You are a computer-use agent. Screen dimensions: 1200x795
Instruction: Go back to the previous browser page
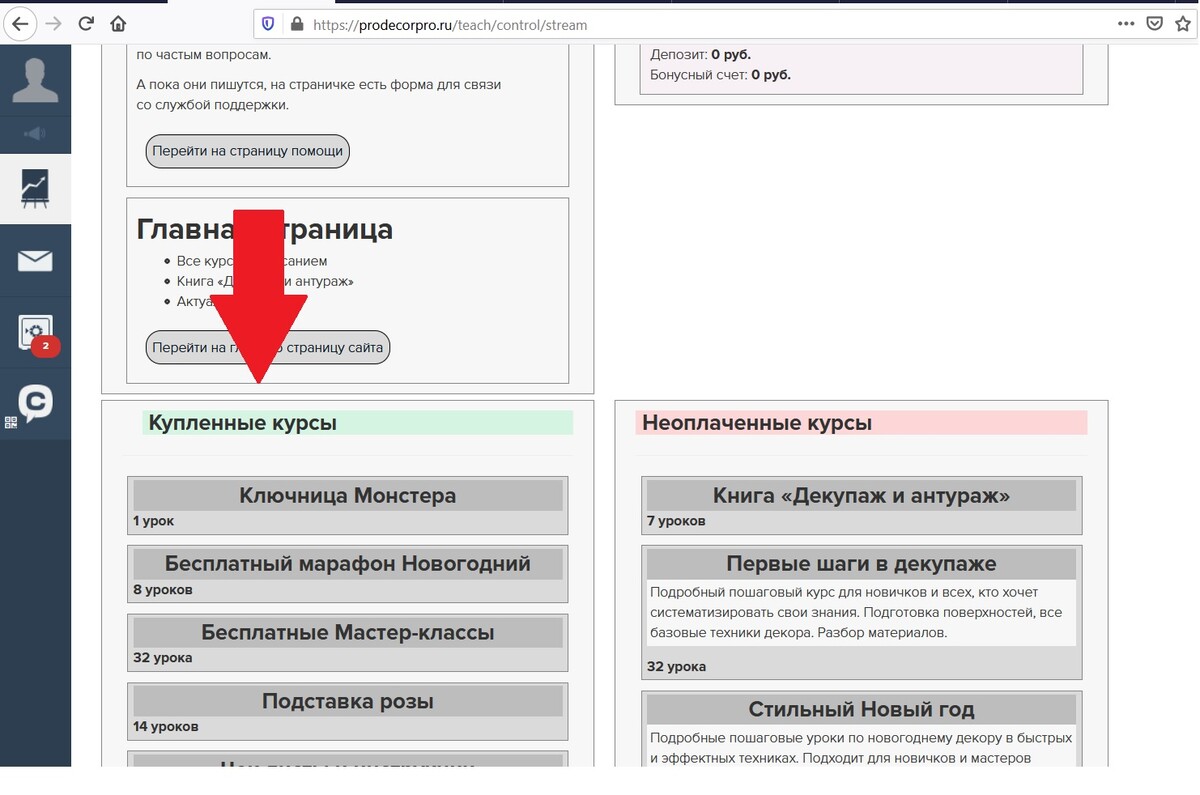20,24
